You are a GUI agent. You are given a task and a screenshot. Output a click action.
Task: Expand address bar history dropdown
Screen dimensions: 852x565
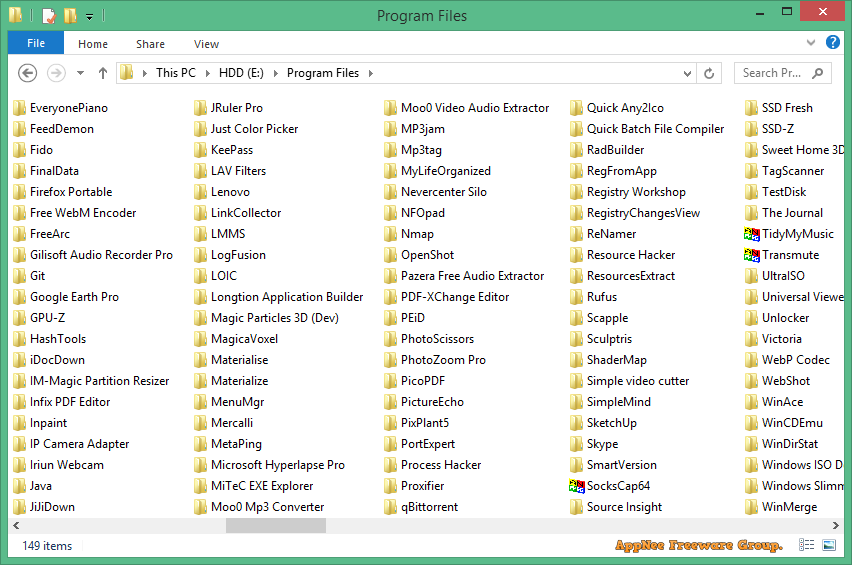pyautogui.click(x=687, y=73)
